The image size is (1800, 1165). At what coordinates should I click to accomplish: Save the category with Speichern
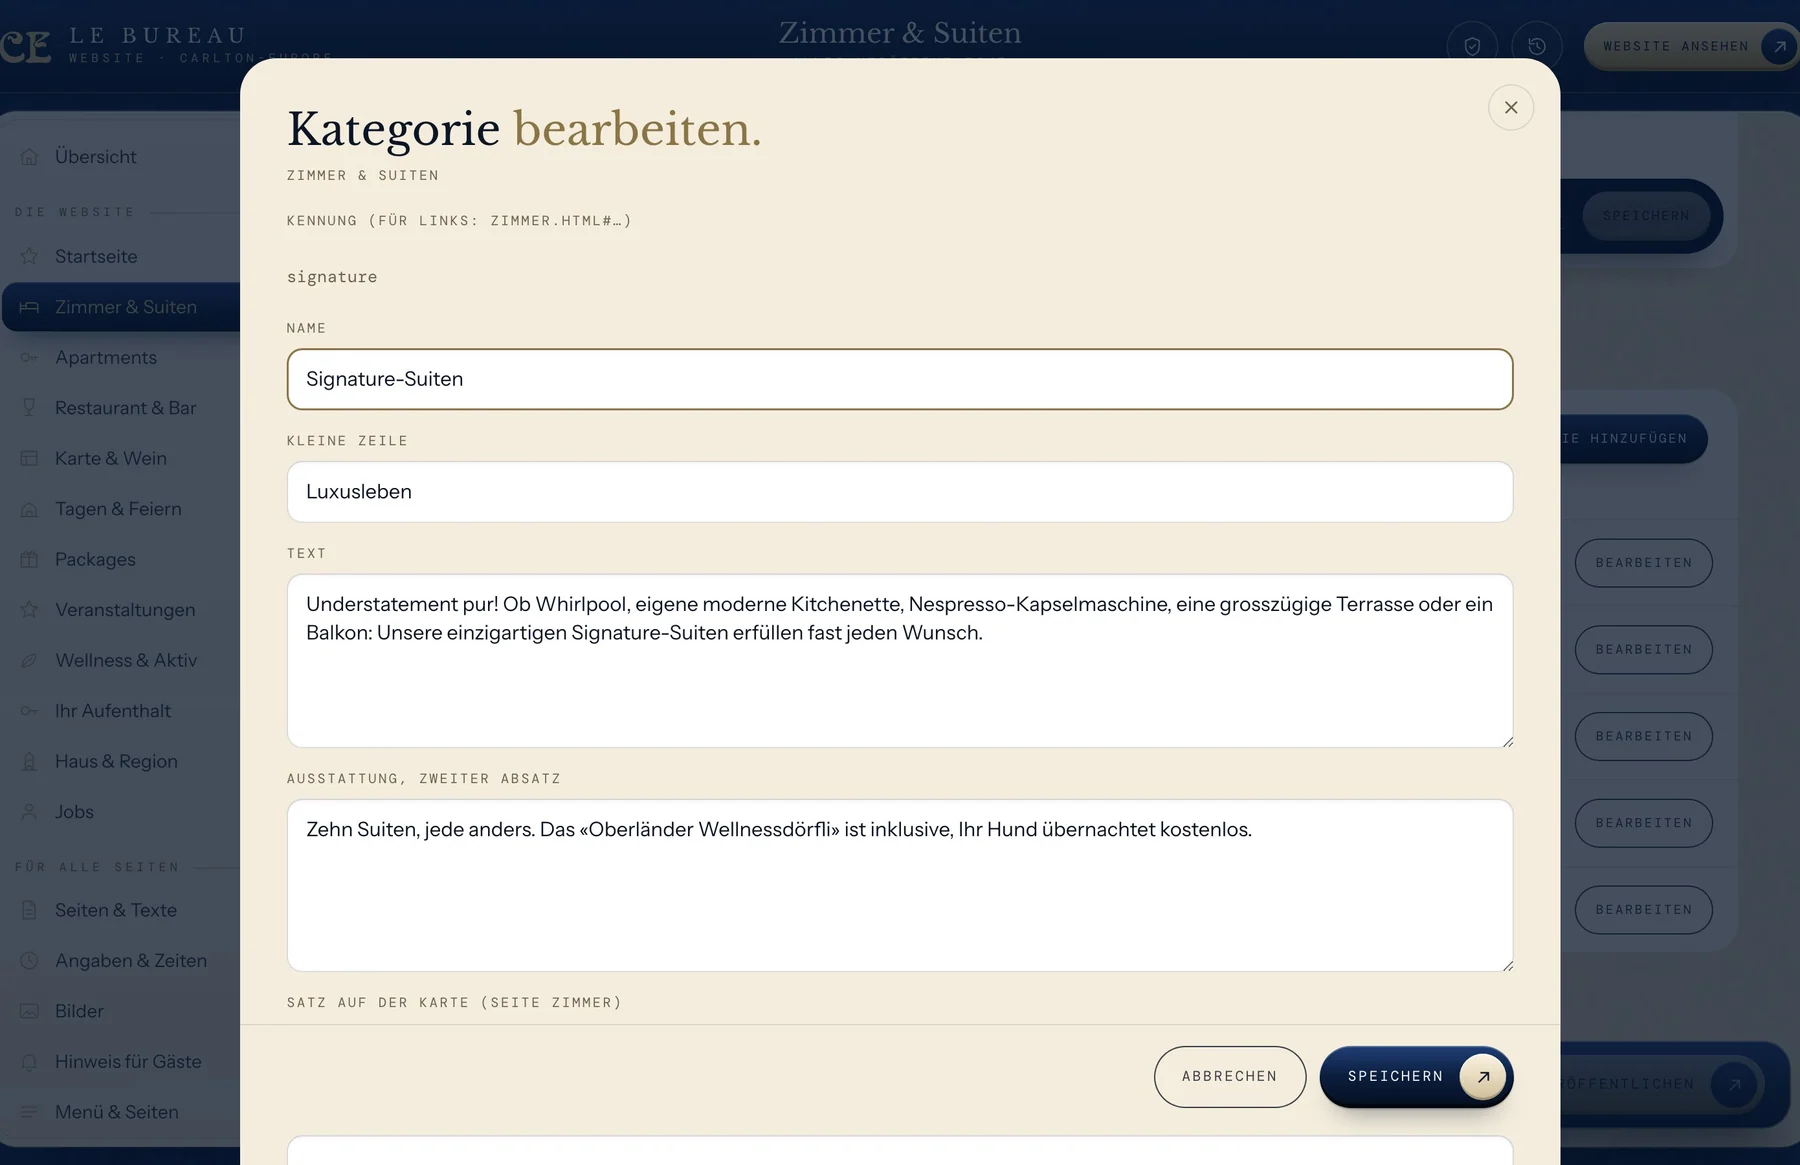tap(1416, 1077)
